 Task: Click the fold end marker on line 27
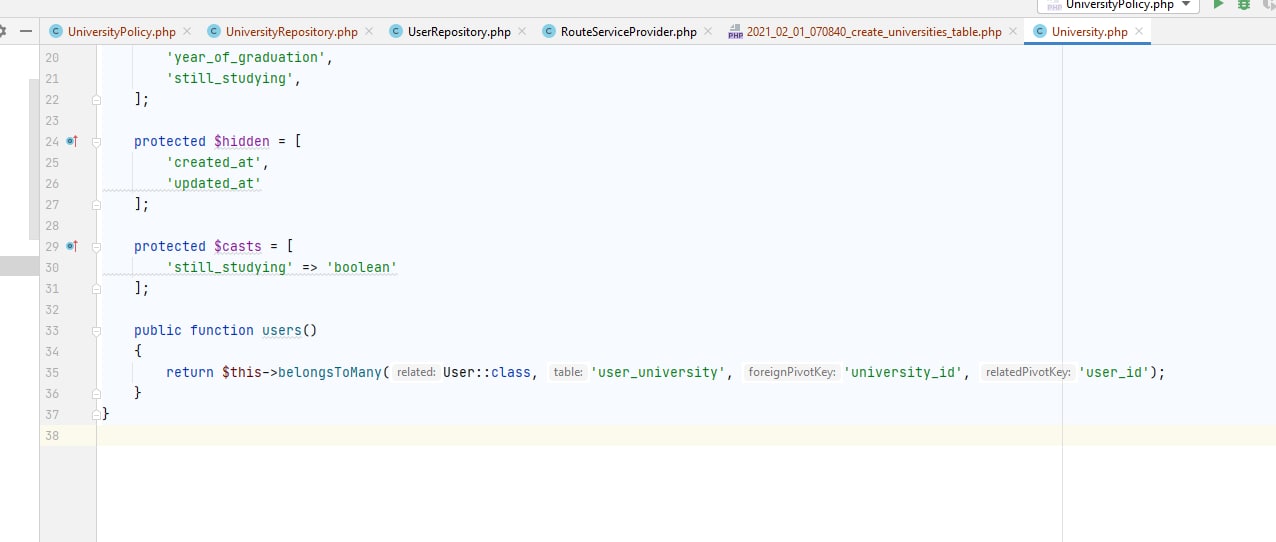point(97,205)
